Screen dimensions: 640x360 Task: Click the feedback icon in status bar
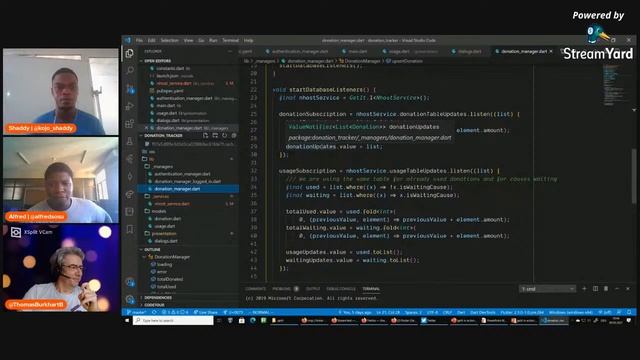pyautogui.click(x=619, y=312)
